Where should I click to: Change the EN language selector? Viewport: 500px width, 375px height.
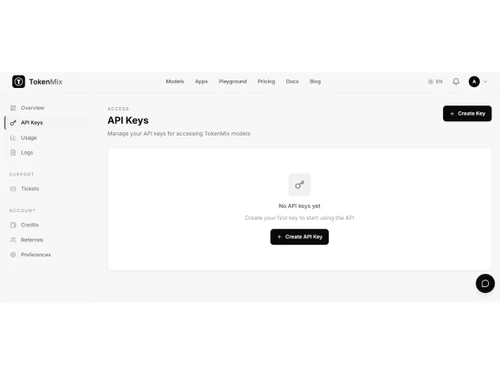coord(439,81)
